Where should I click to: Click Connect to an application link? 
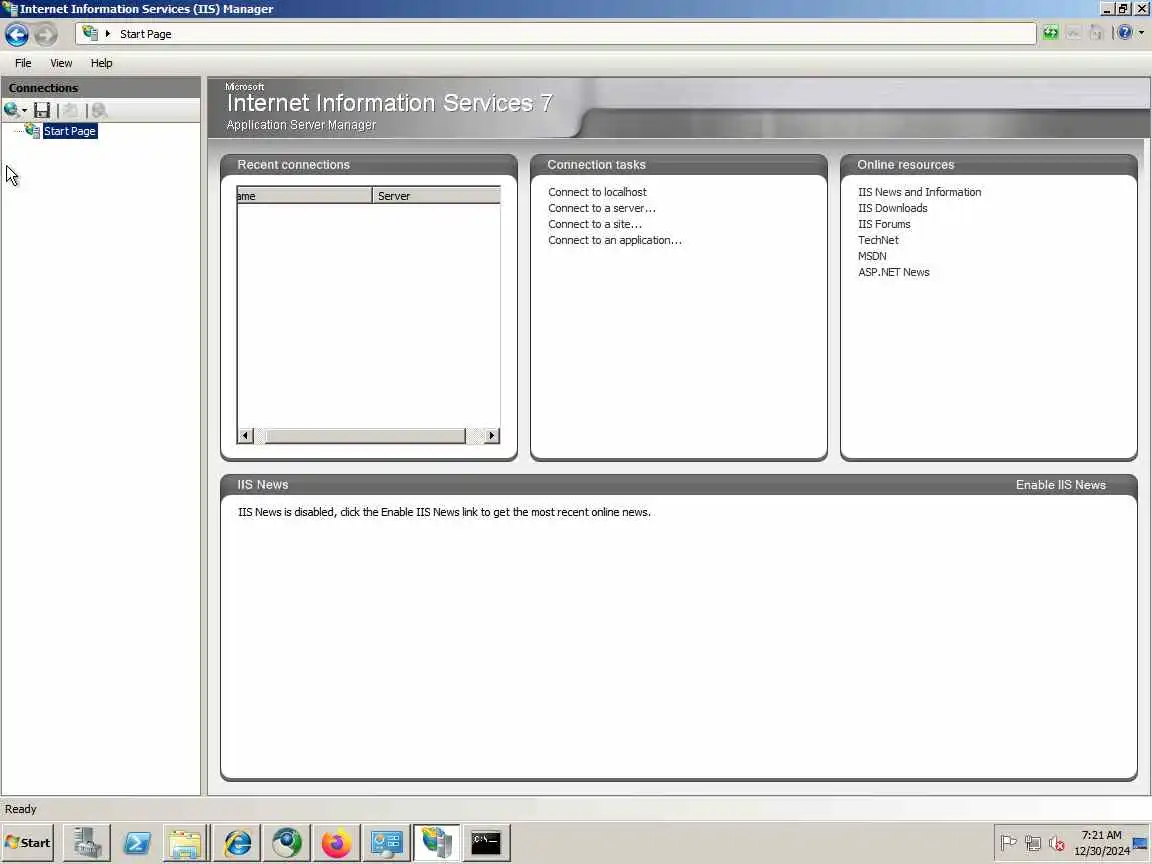(x=614, y=240)
